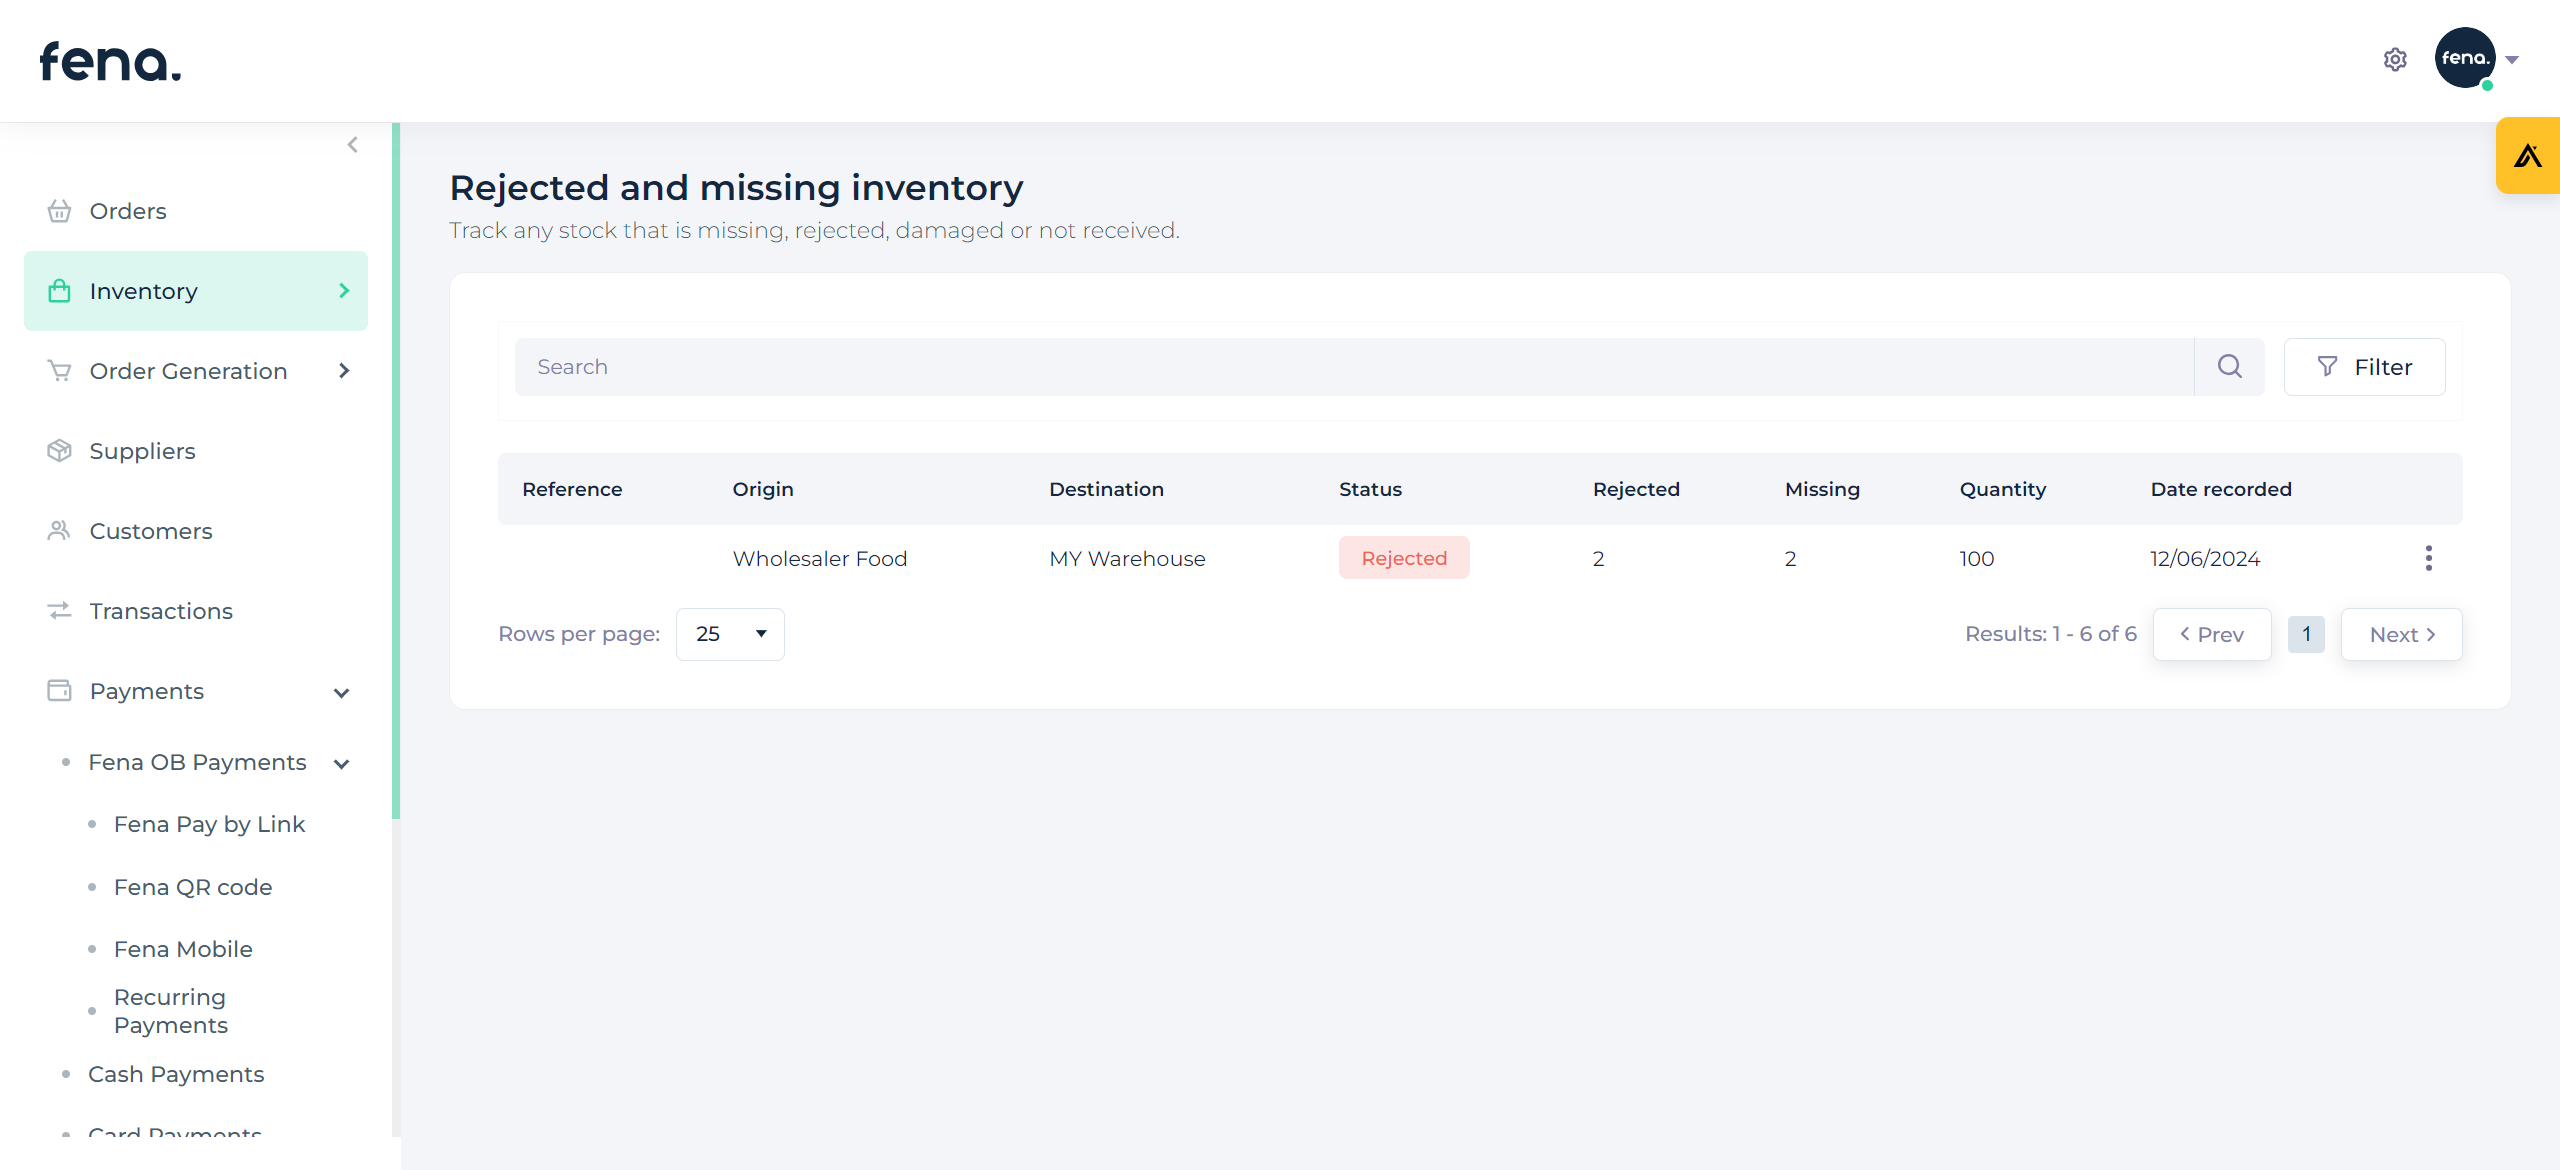This screenshot has width=2560, height=1170.
Task: Collapse the sidebar with the chevron
Action: 352,145
